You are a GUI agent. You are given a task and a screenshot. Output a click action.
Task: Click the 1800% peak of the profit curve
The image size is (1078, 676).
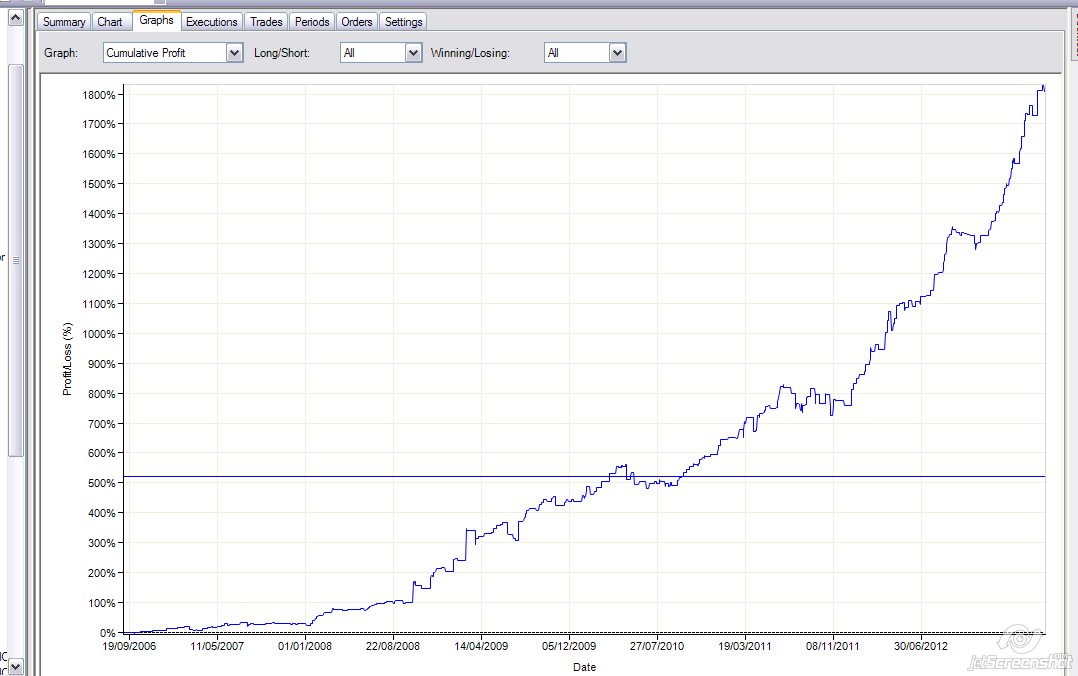(x=1042, y=87)
